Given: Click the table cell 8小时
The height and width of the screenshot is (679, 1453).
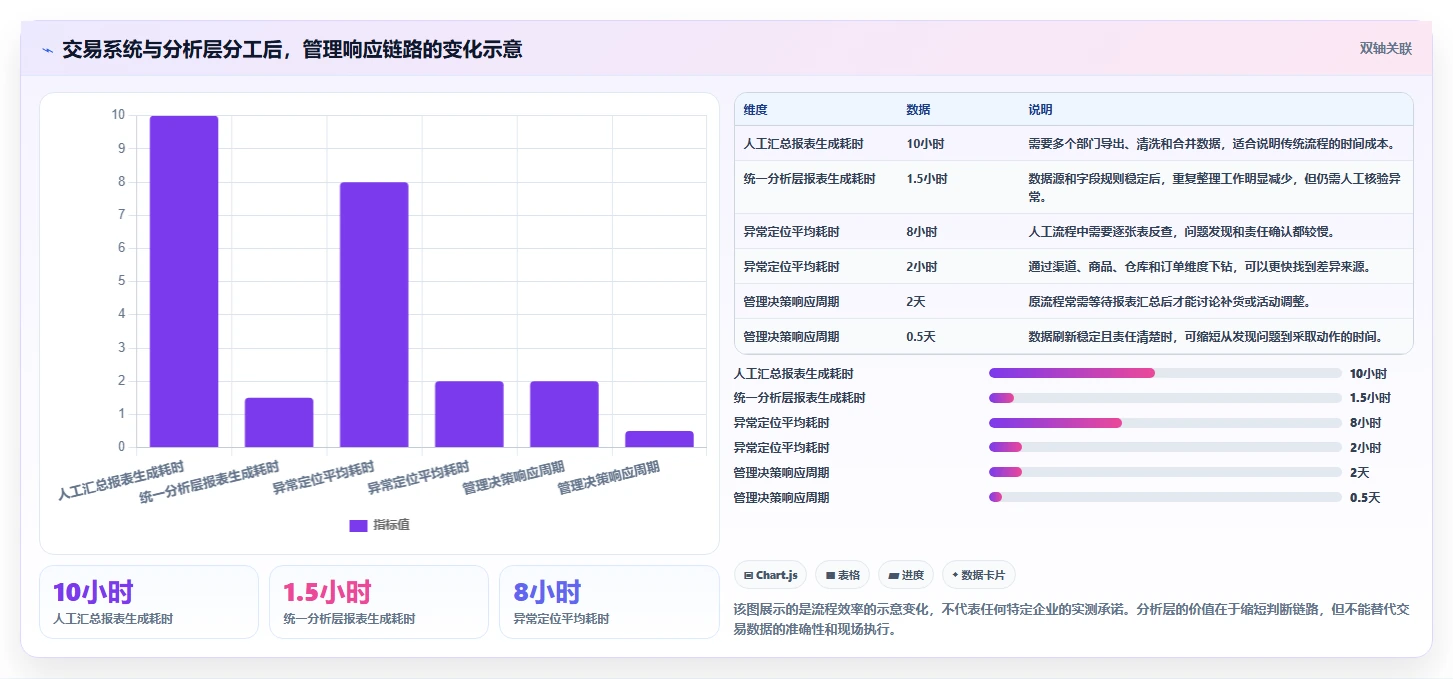Looking at the screenshot, I should 922,231.
